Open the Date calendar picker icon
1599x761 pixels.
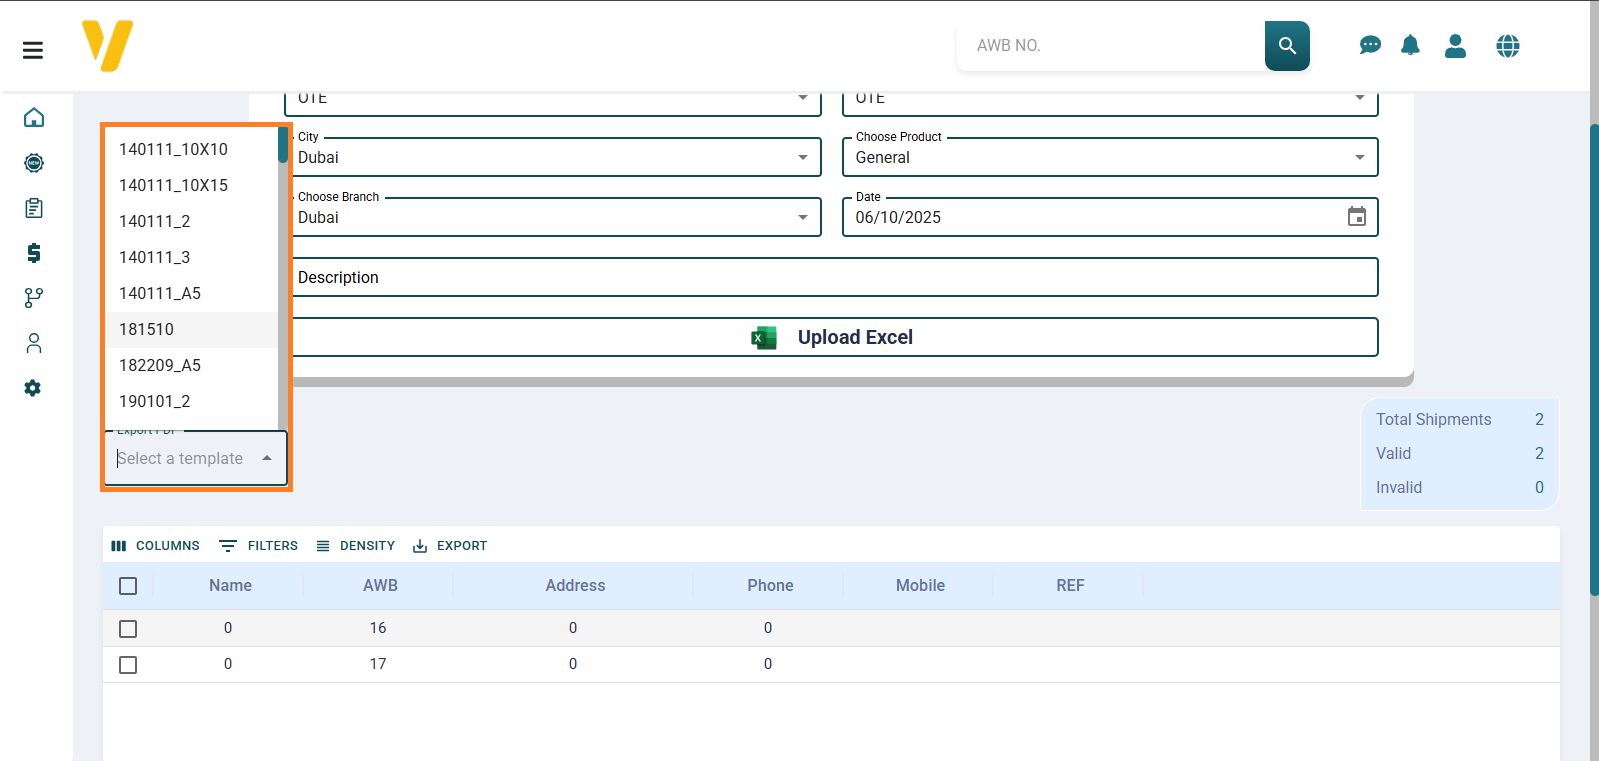[x=1357, y=217]
